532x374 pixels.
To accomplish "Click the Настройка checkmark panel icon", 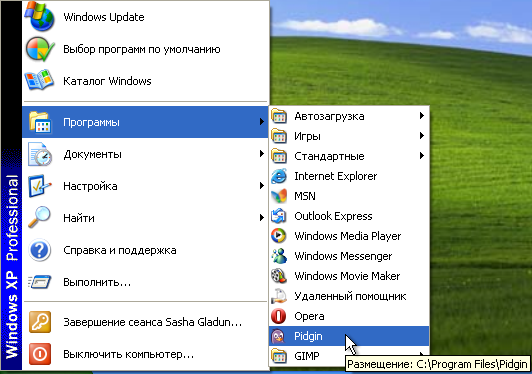I will pyautogui.click(x=40, y=186).
